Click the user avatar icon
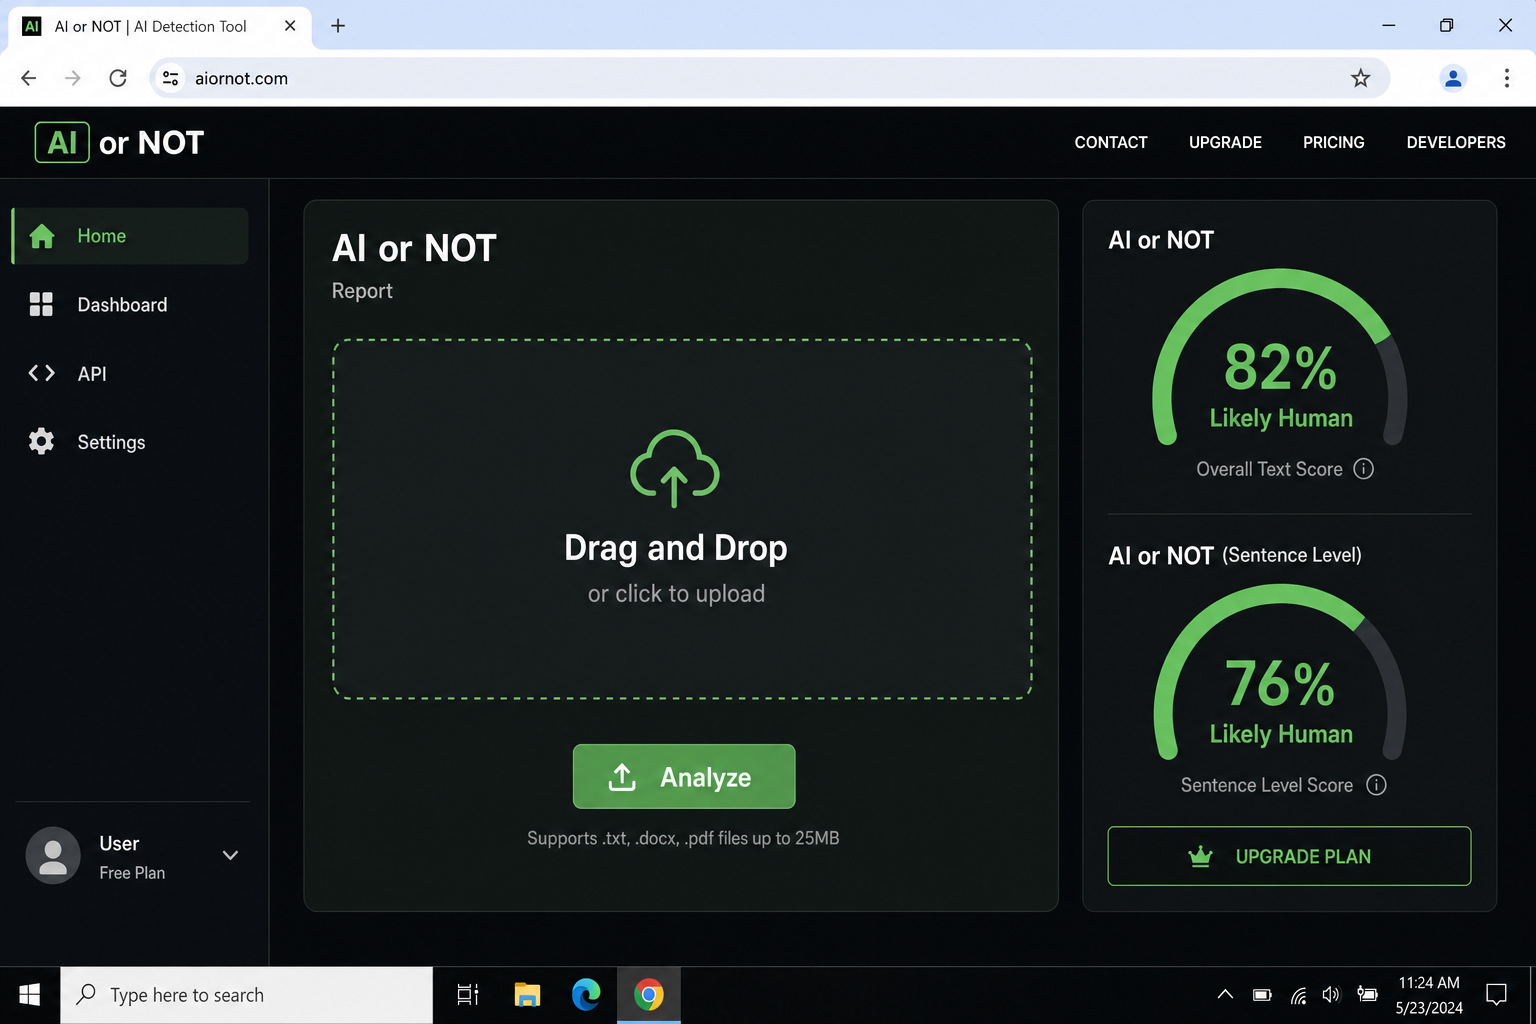This screenshot has width=1536, height=1024. (52, 855)
